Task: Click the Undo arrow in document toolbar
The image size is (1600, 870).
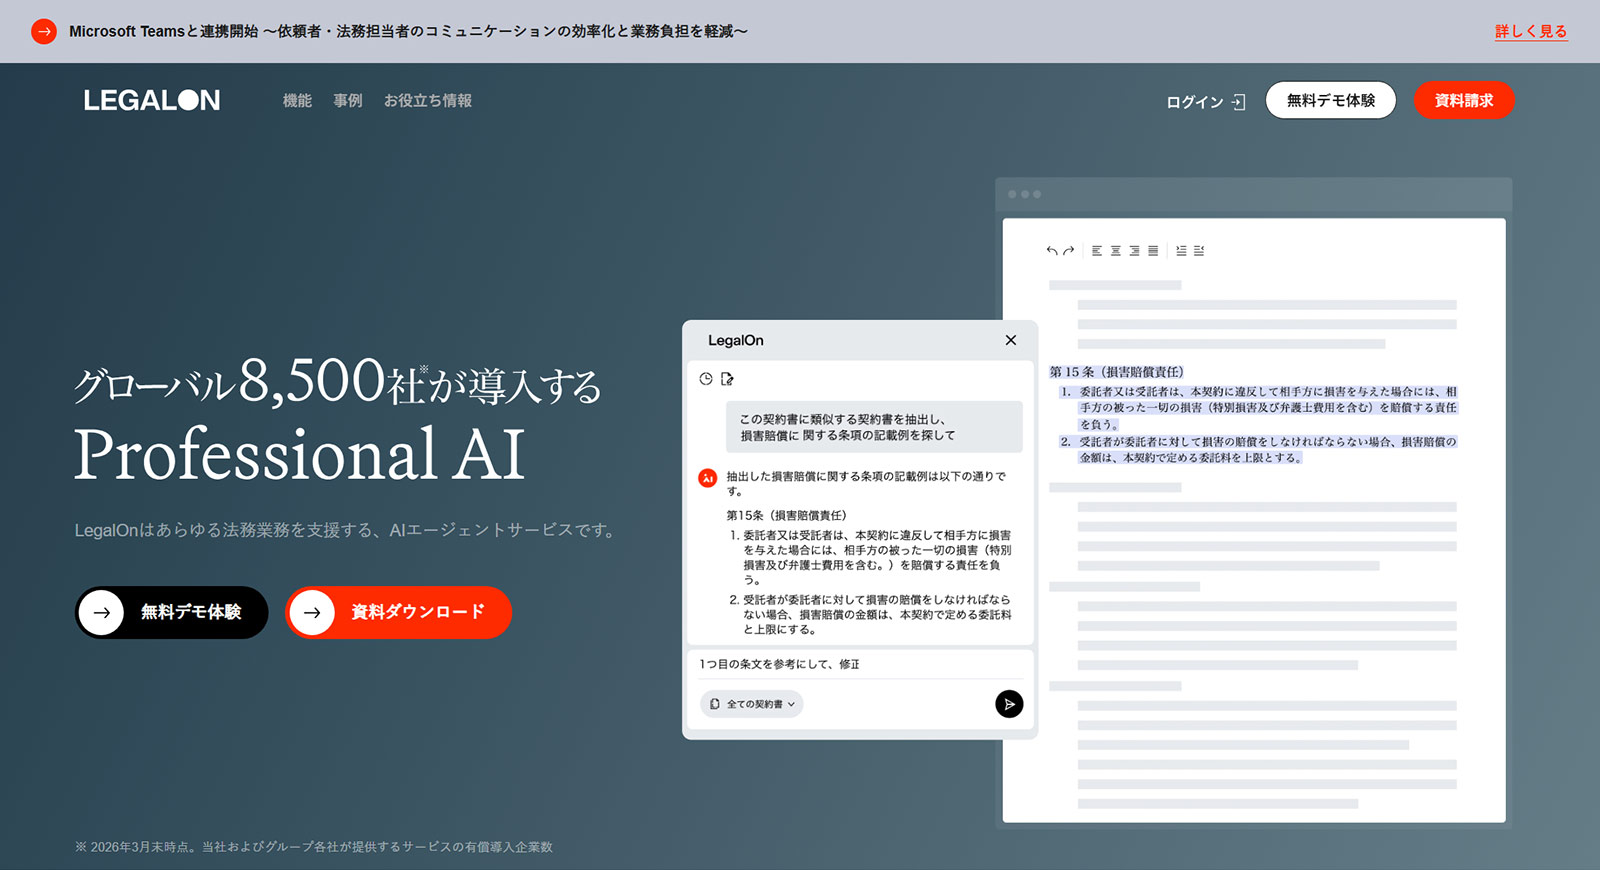Action: (1052, 251)
